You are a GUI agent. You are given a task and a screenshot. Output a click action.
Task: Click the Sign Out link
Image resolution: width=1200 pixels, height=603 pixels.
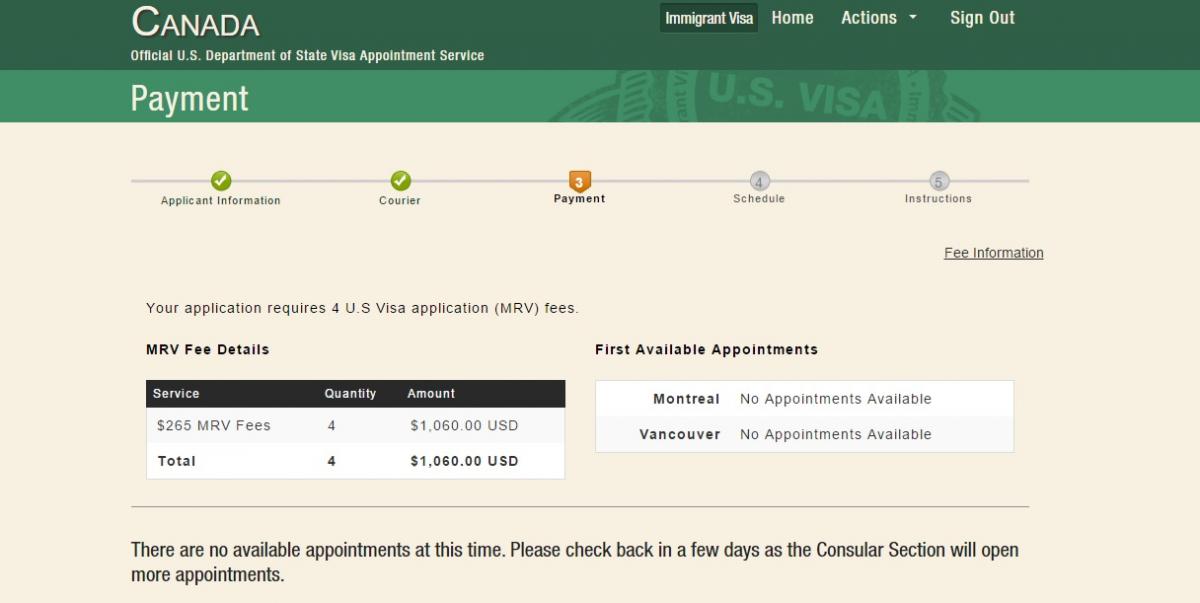pos(982,18)
